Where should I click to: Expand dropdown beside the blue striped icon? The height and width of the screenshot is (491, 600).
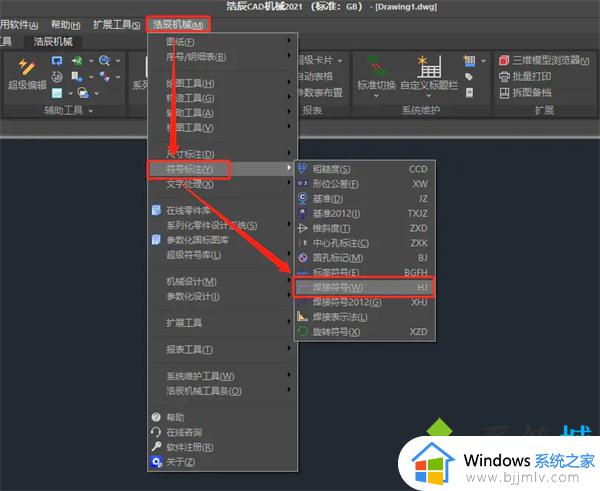[483, 61]
